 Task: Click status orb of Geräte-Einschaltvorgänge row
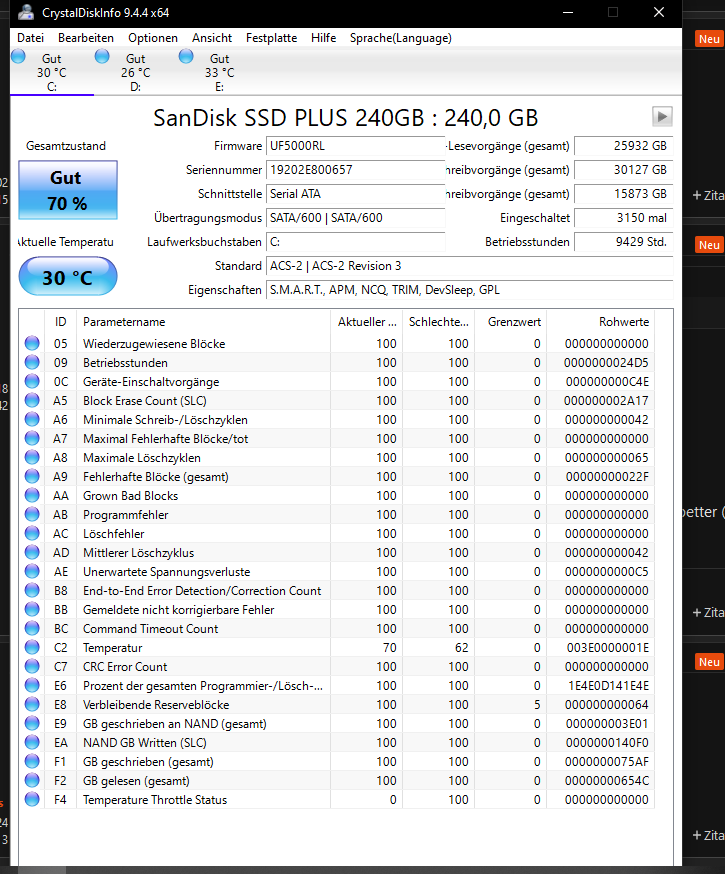coord(32,381)
